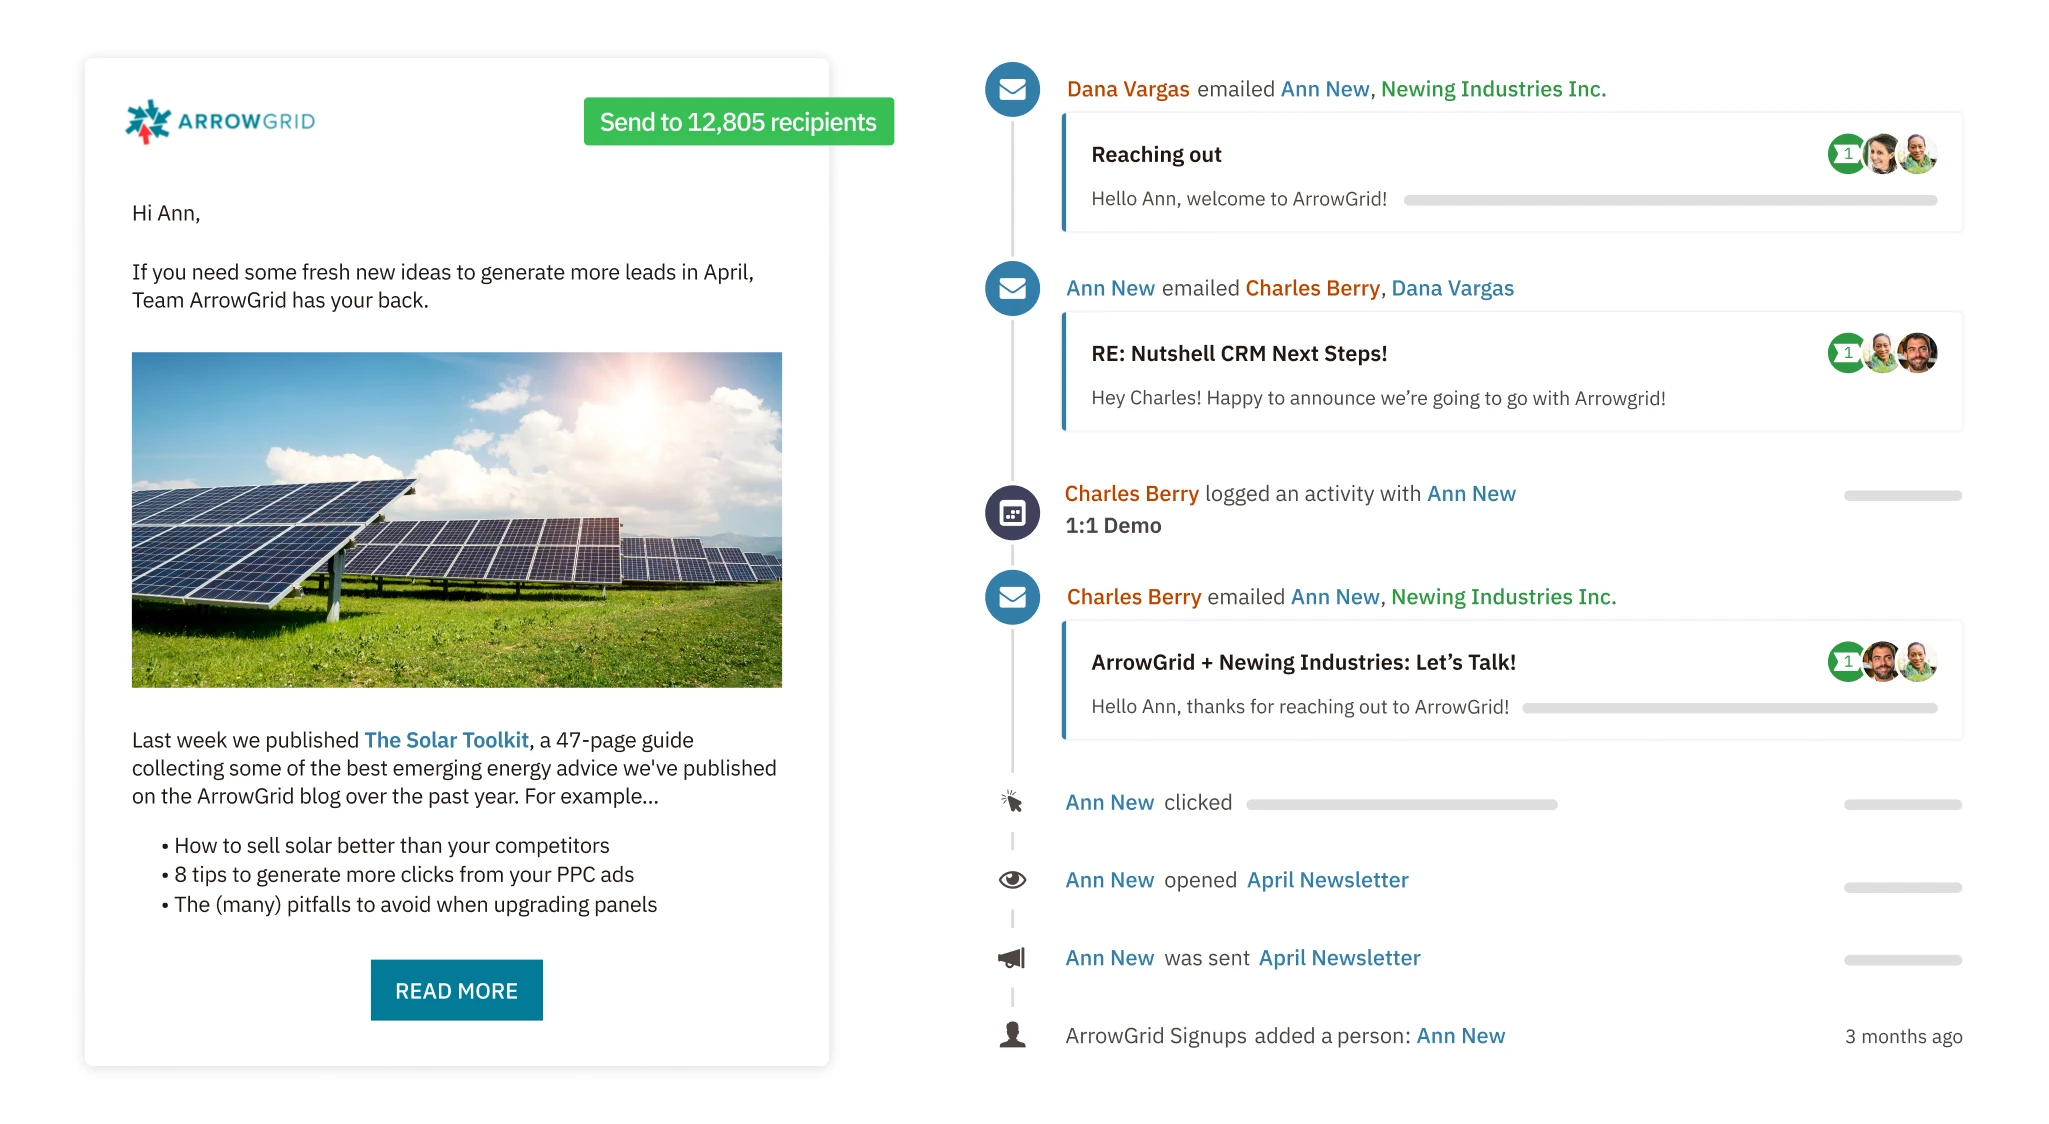The width and height of the screenshot is (2049, 1124).
Task: Open the Reaching out email card
Action: (x=1156, y=155)
